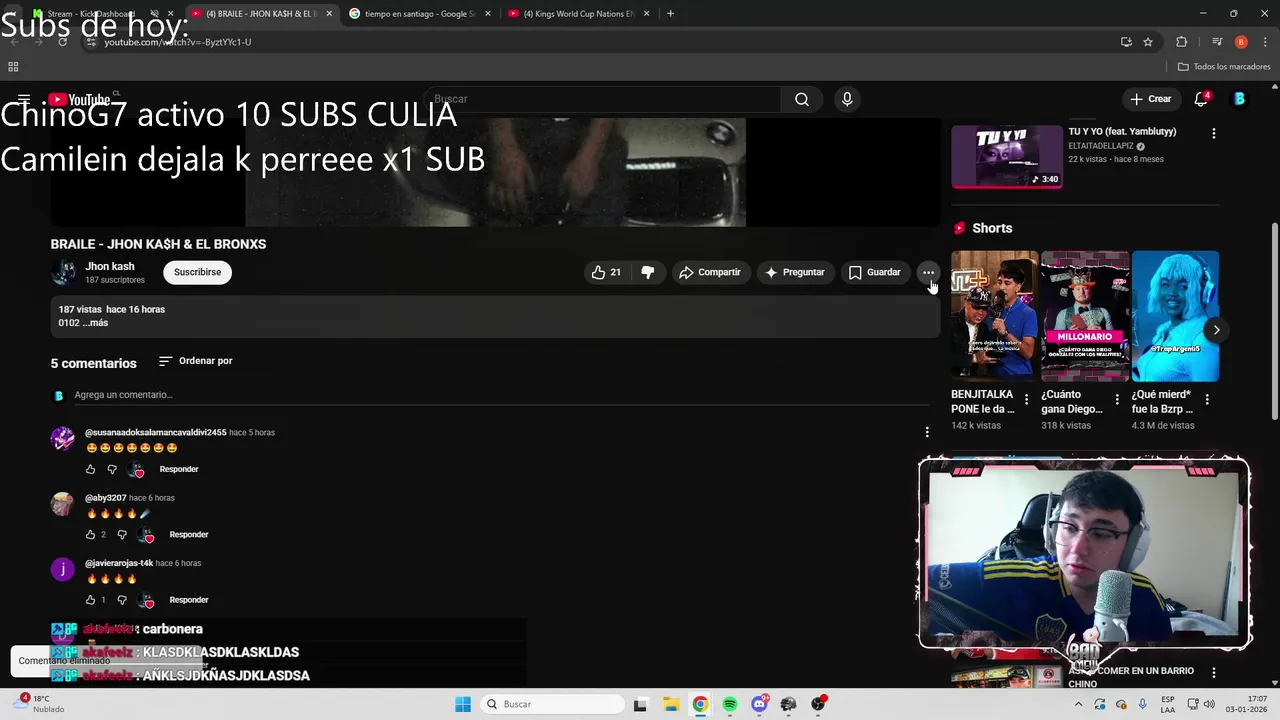The width and height of the screenshot is (1280, 720).
Task: Close the BRAILE YouTube browser tab
Action: point(329,14)
